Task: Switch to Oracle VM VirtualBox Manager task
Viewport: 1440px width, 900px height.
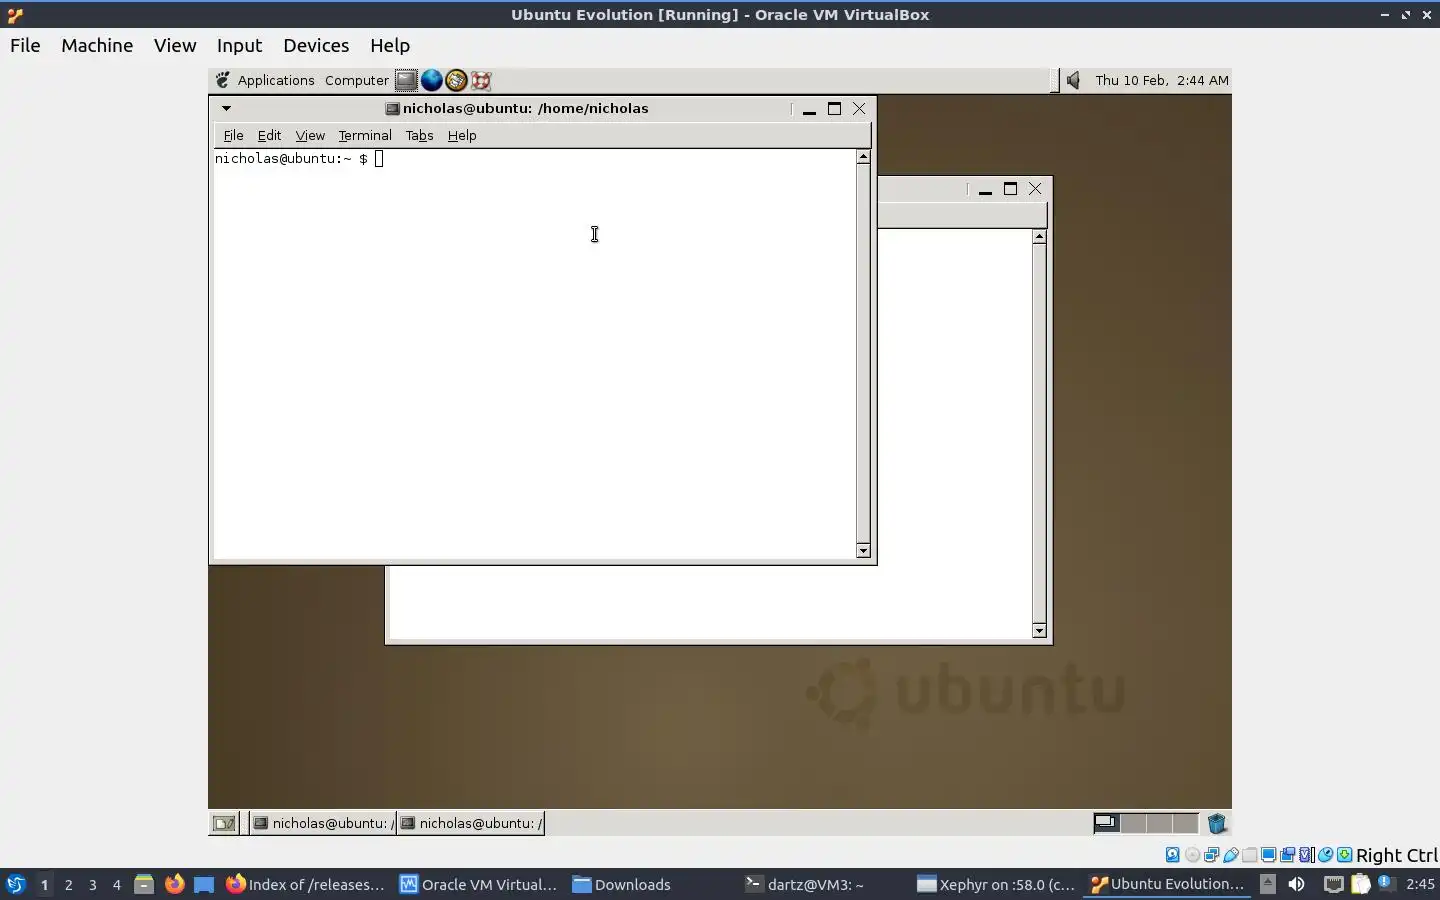Action: (x=478, y=884)
